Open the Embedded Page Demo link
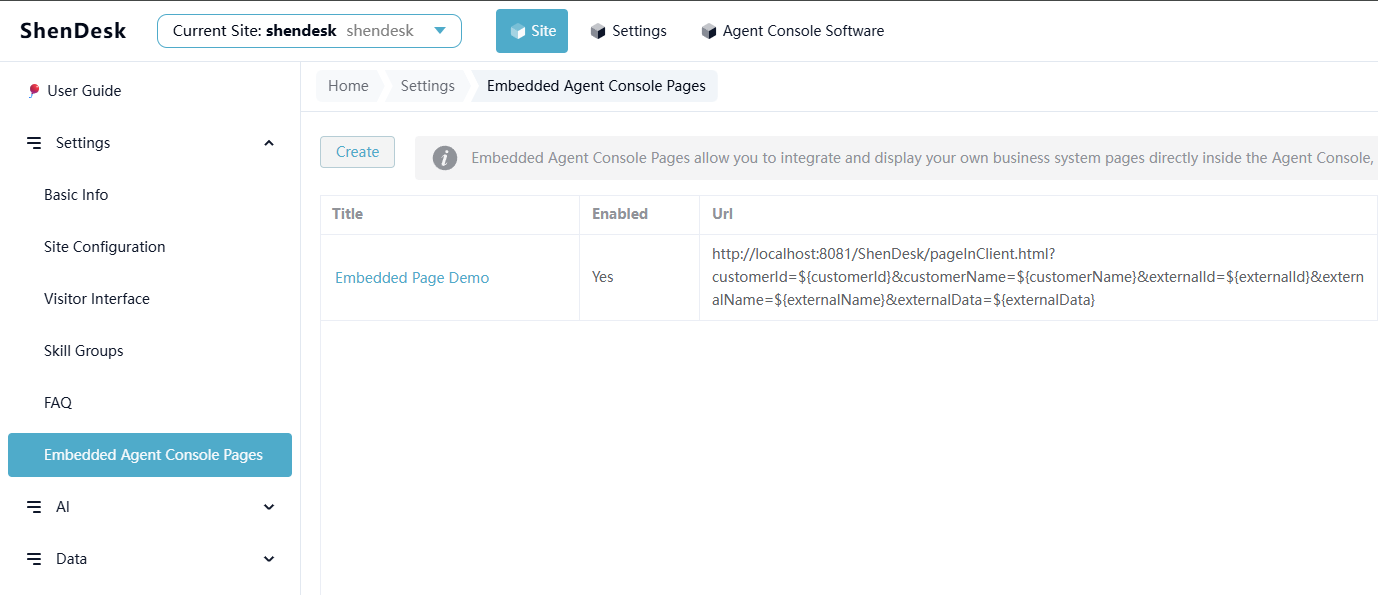 [412, 278]
